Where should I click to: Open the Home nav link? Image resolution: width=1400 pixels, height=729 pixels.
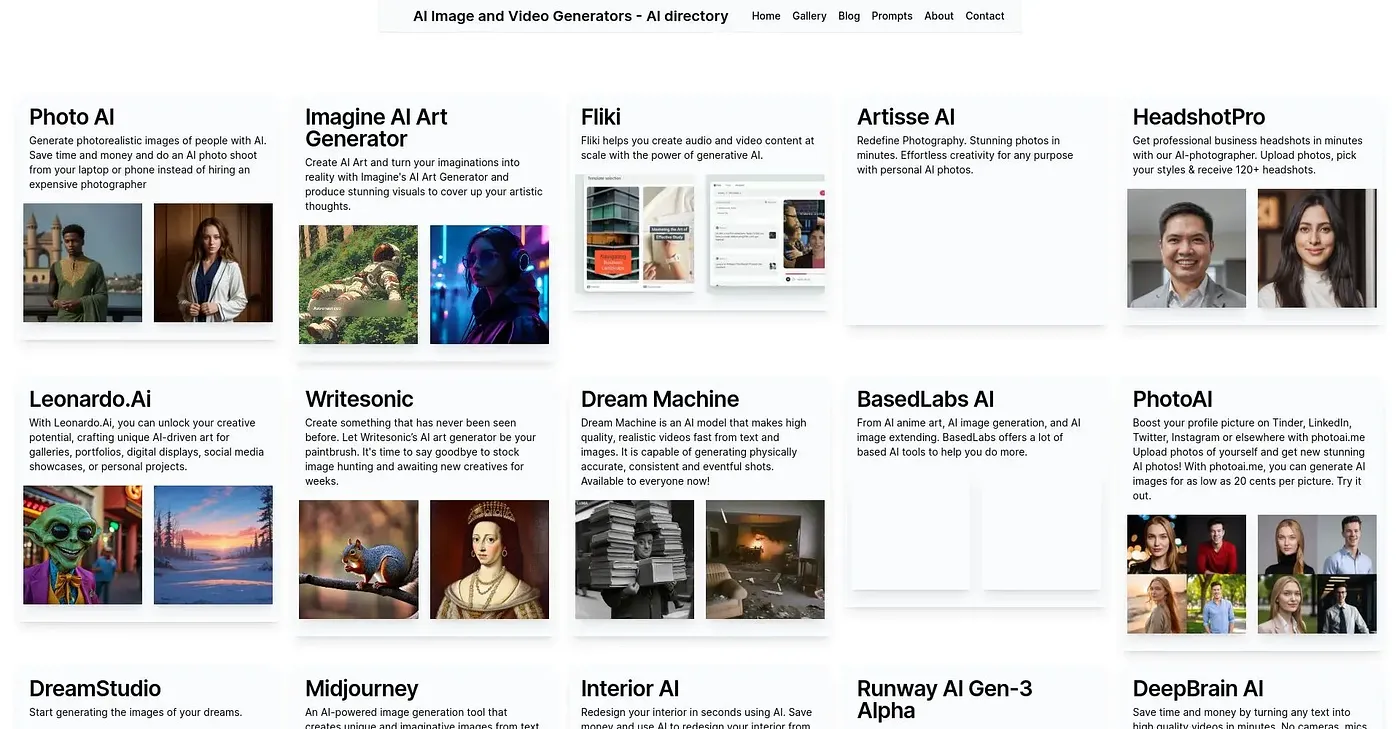point(766,16)
